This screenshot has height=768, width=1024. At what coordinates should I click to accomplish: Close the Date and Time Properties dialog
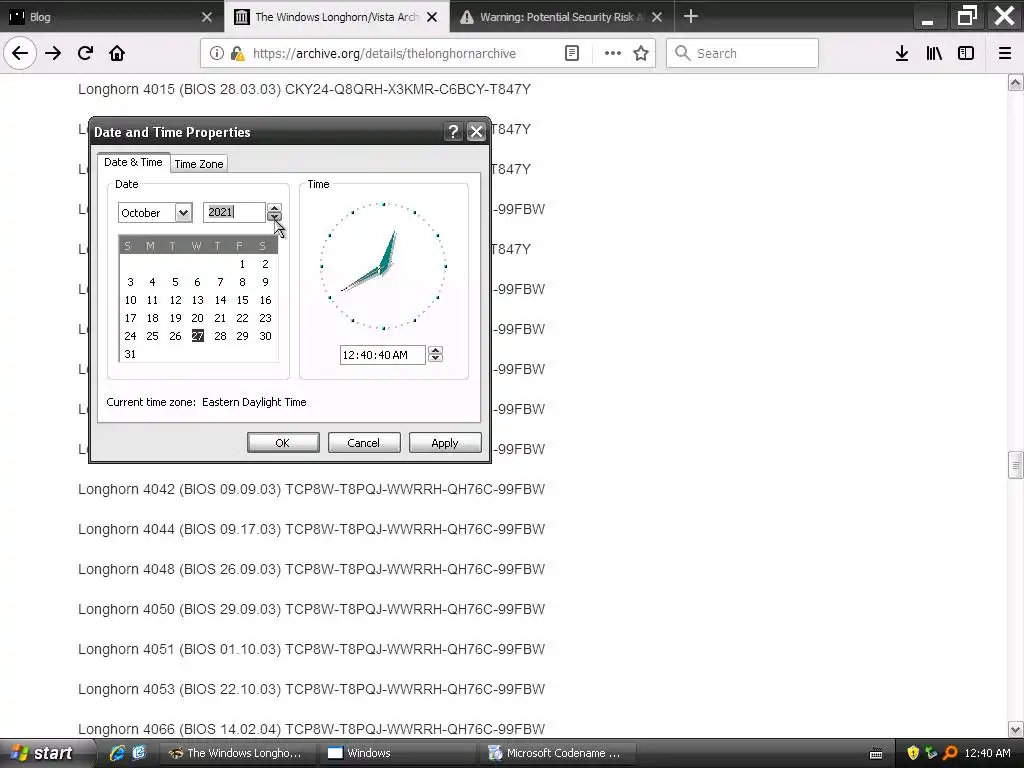pos(477,132)
